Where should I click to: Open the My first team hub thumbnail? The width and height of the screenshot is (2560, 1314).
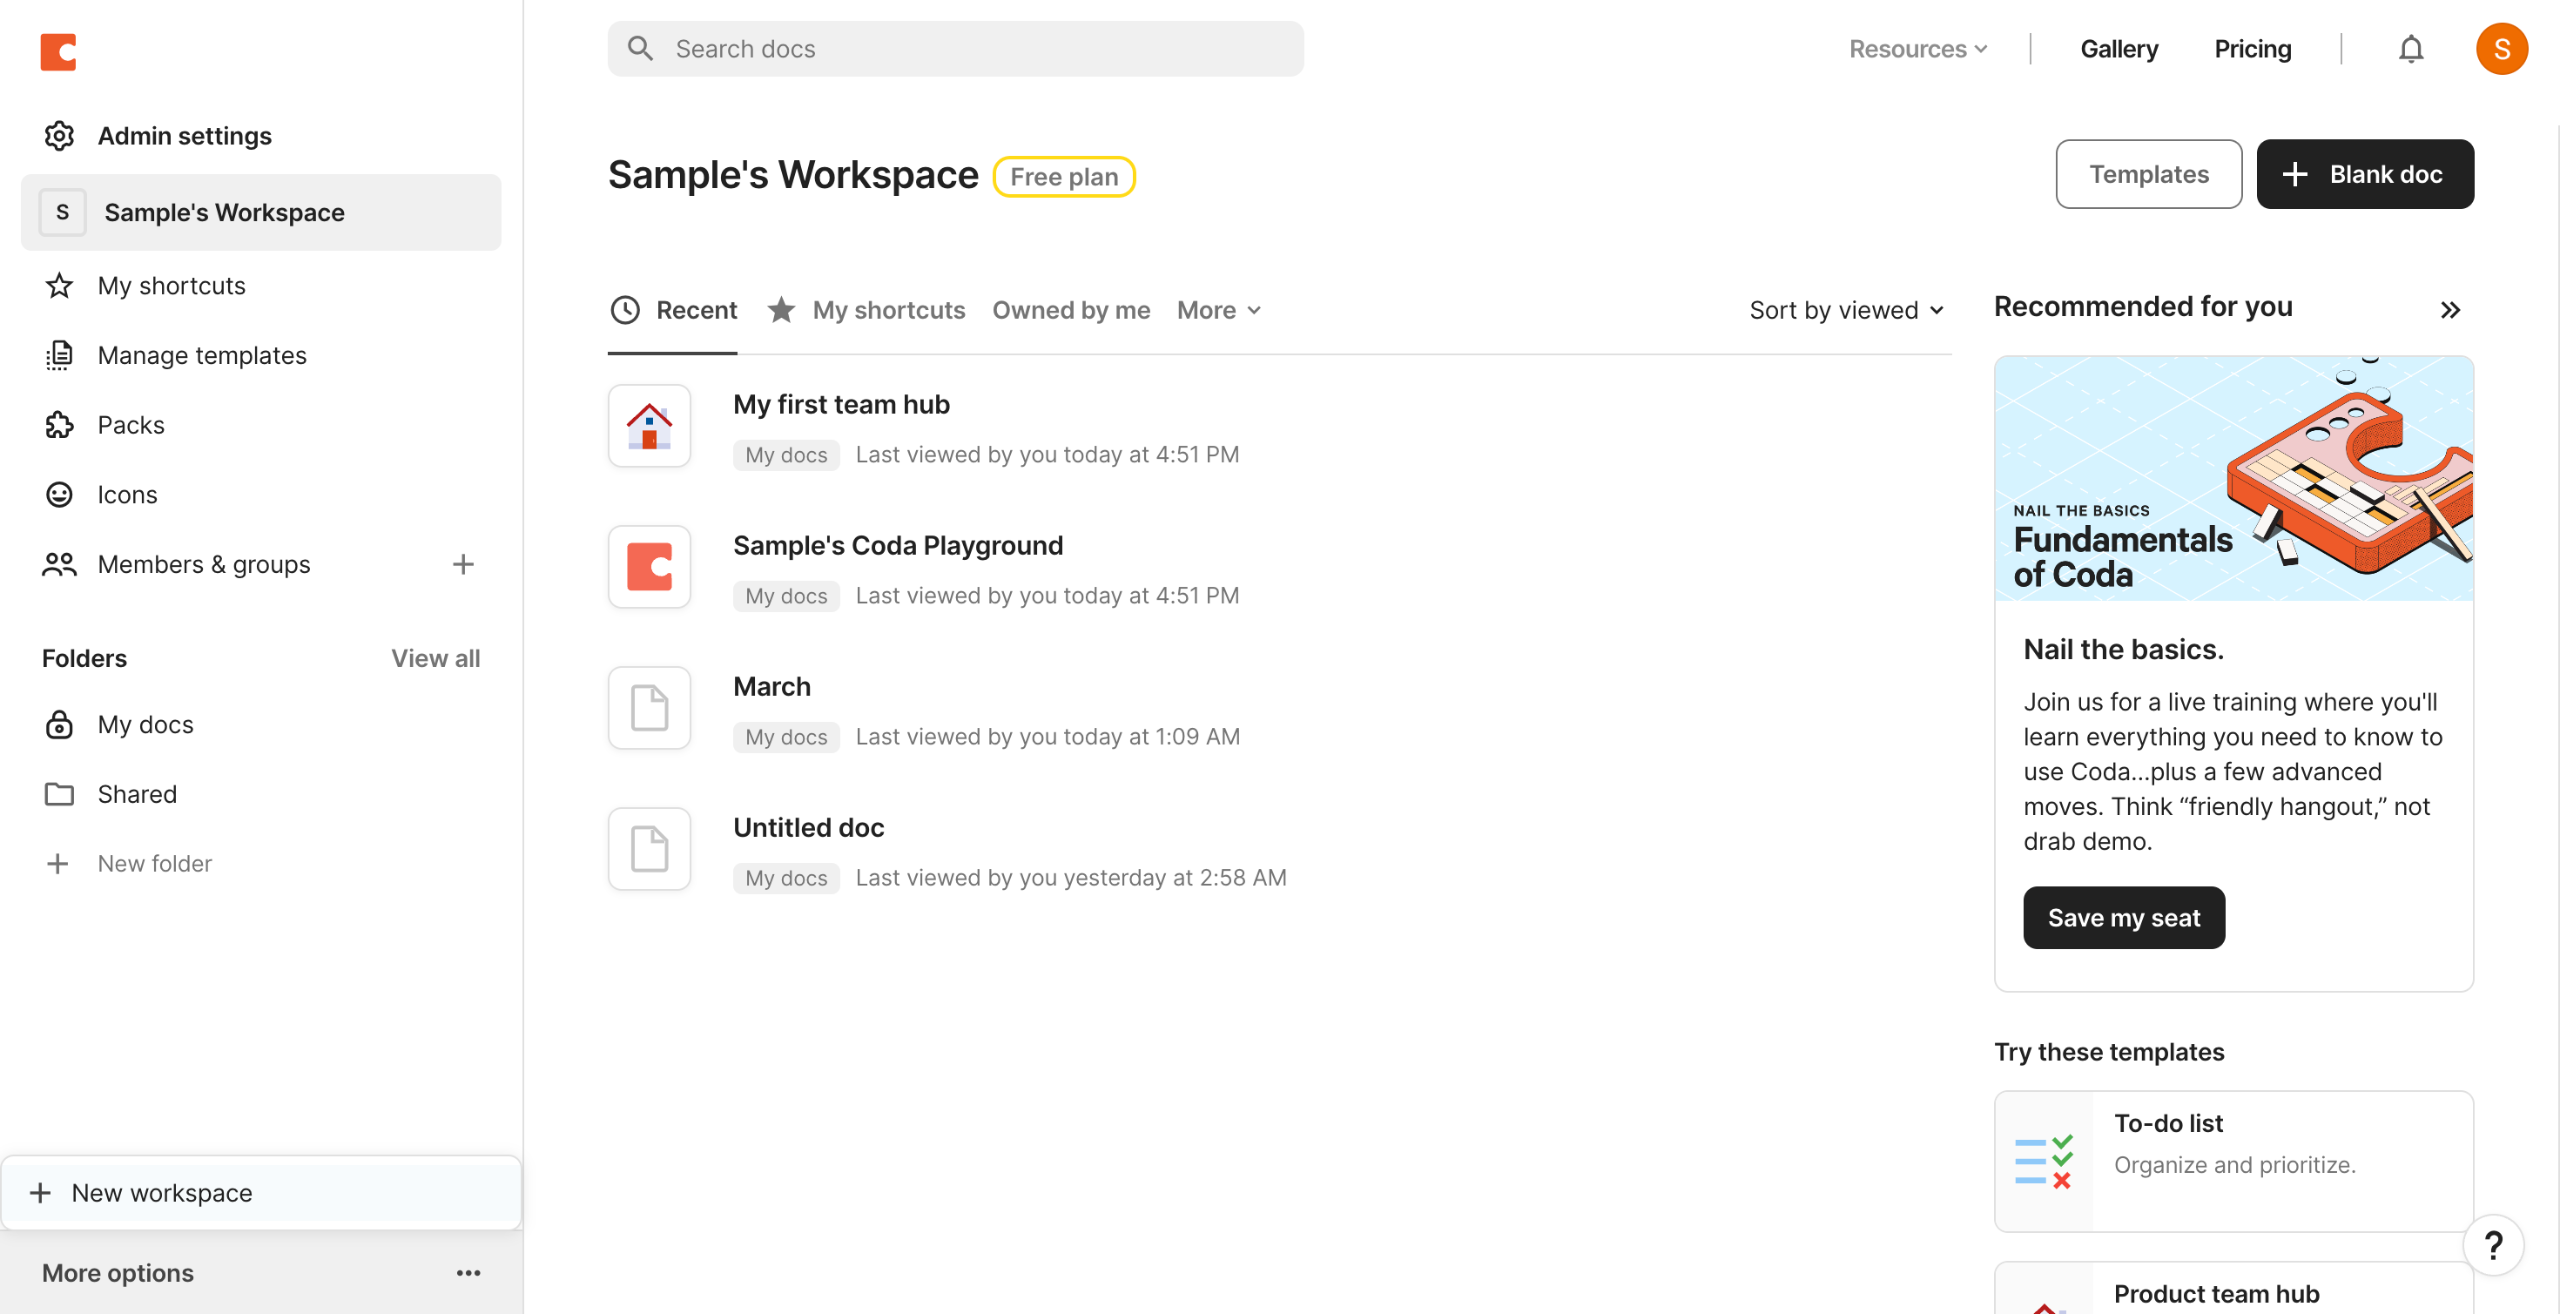click(x=649, y=426)
